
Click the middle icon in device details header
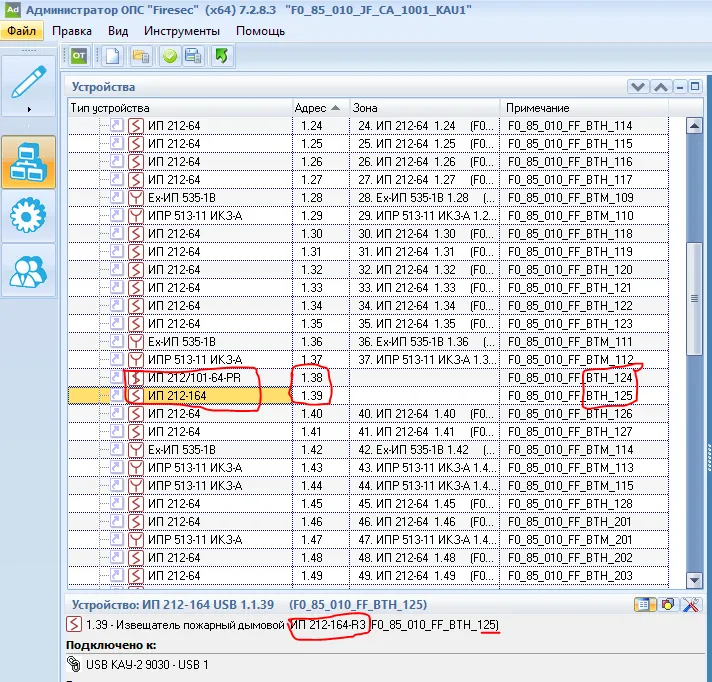[668, 605]
